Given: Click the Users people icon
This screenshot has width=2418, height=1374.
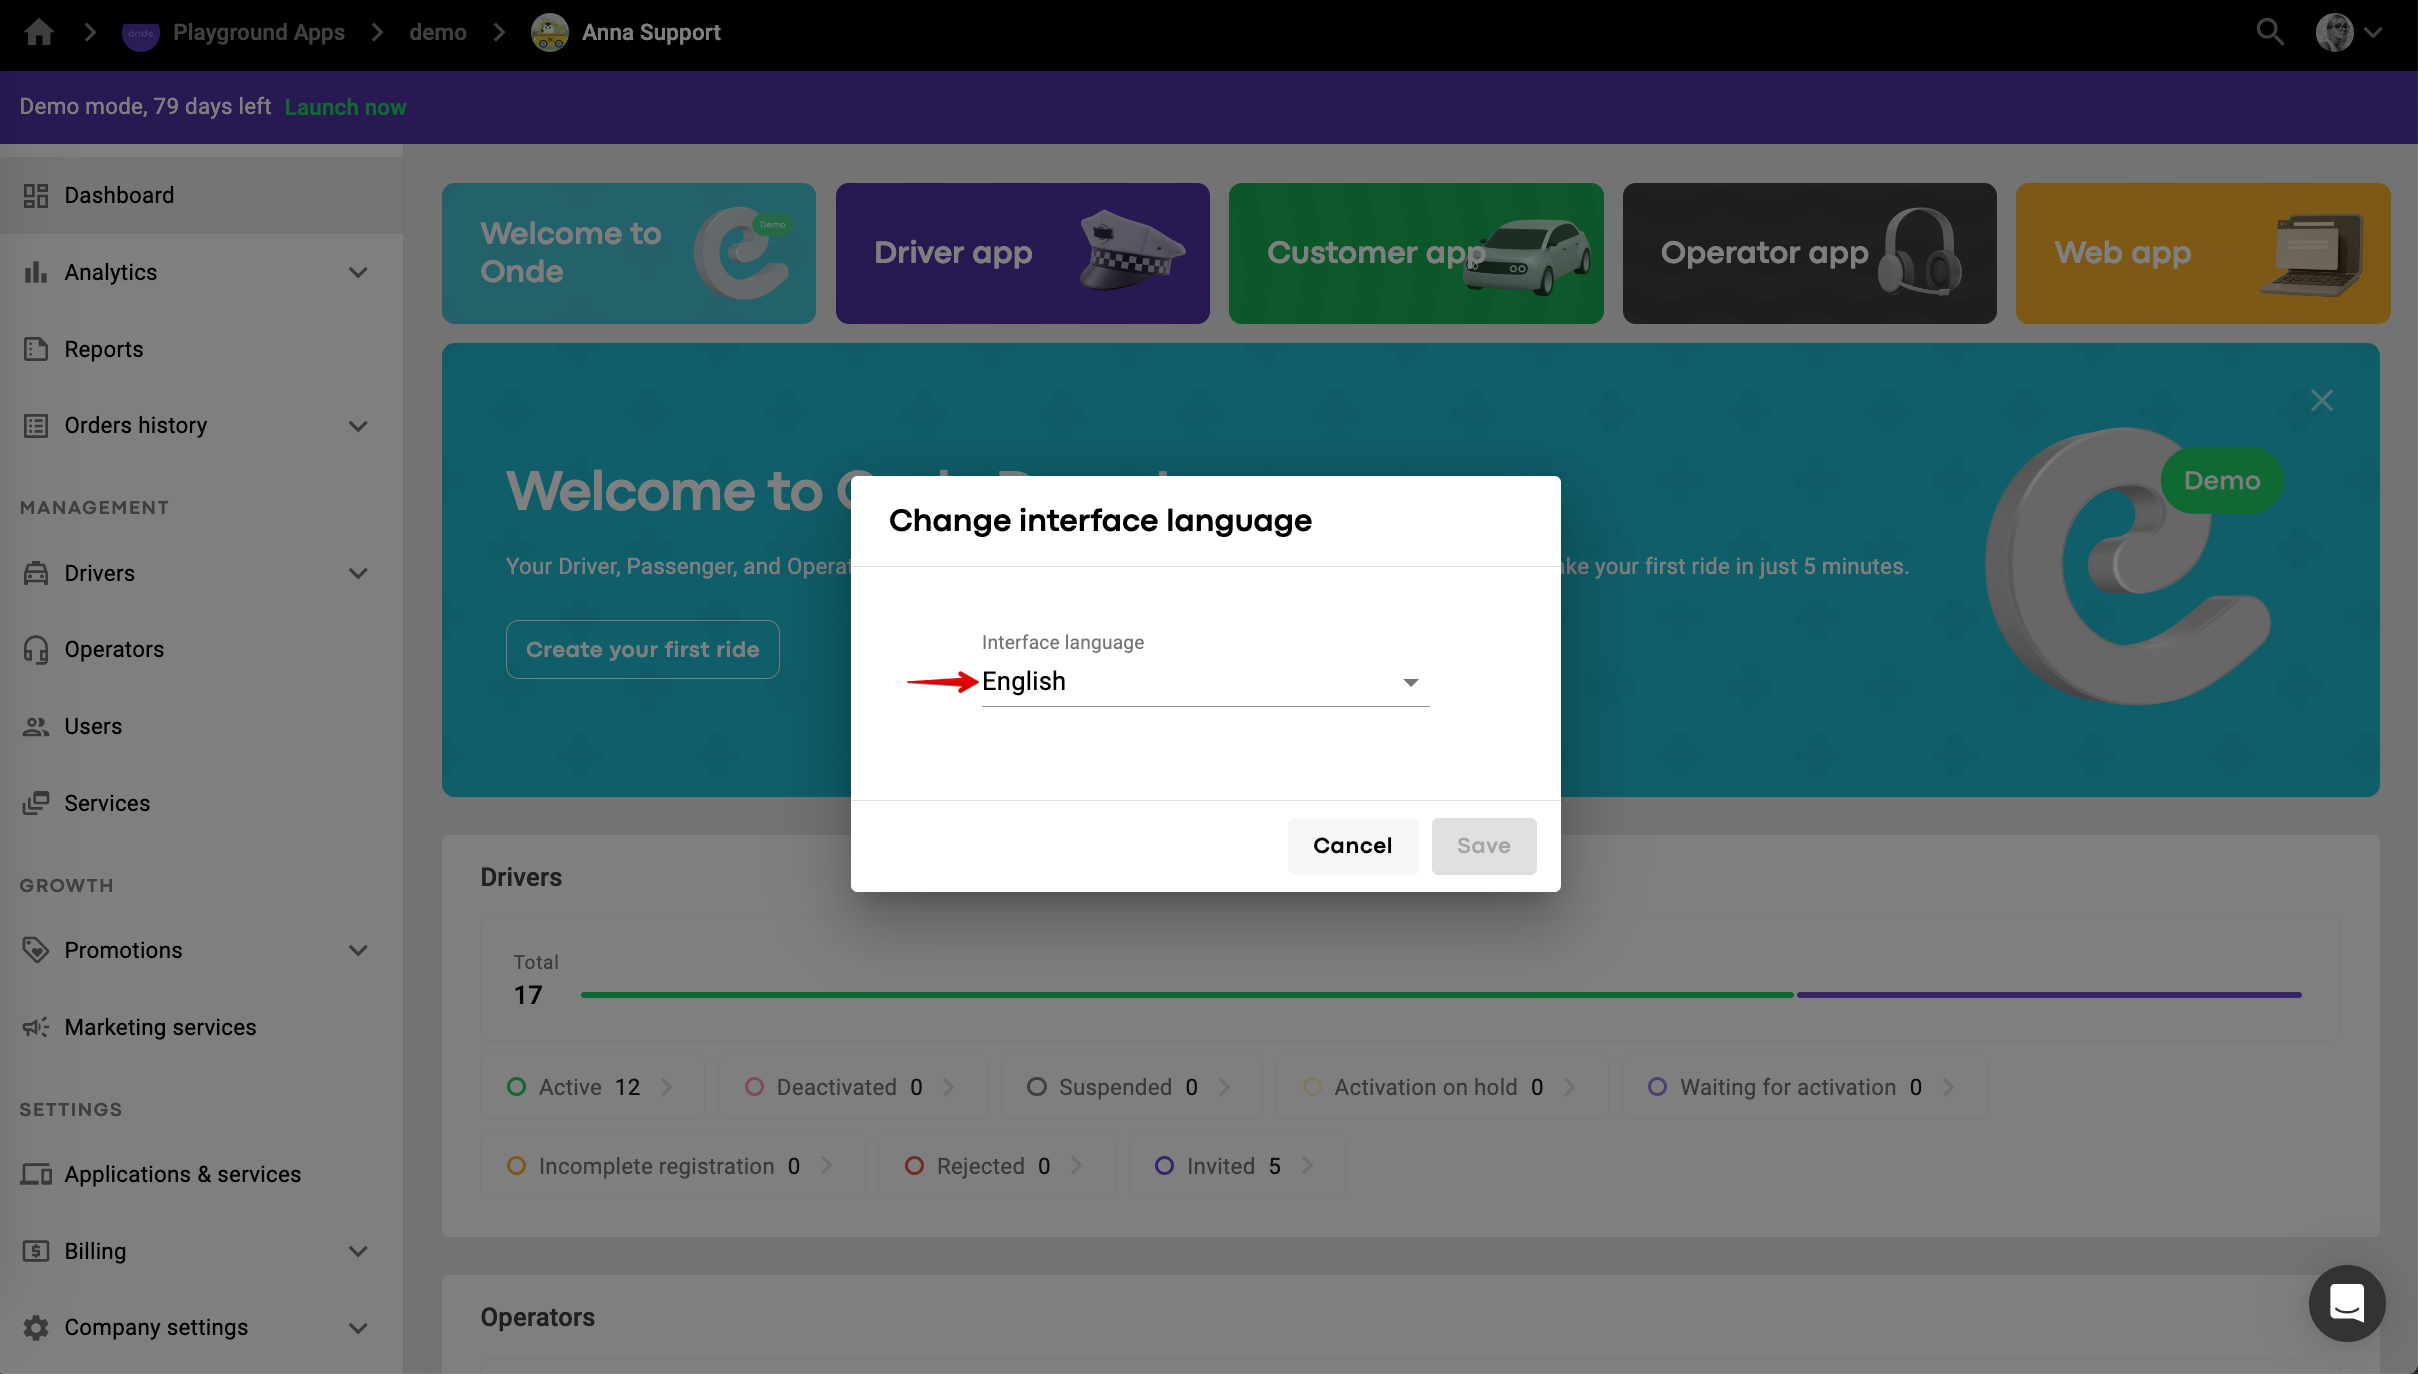Looking at the screenshot, I should (x=36, y=726).
